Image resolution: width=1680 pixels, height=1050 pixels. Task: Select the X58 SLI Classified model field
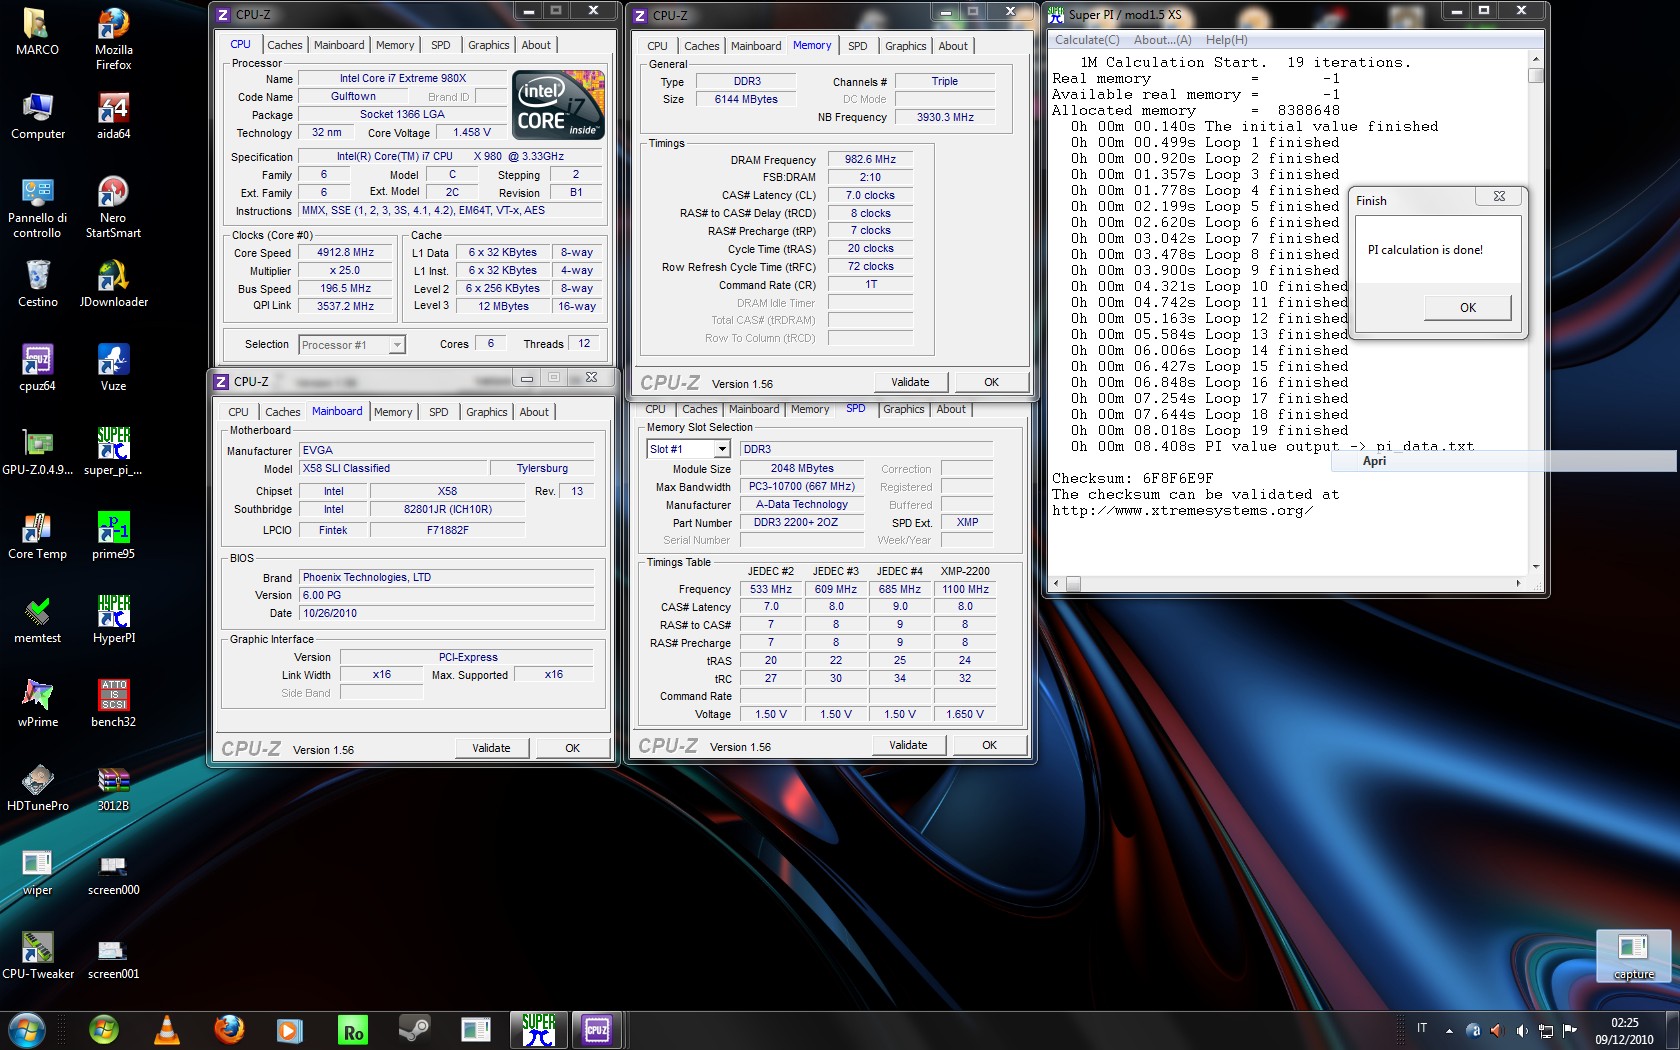(393, 469)
